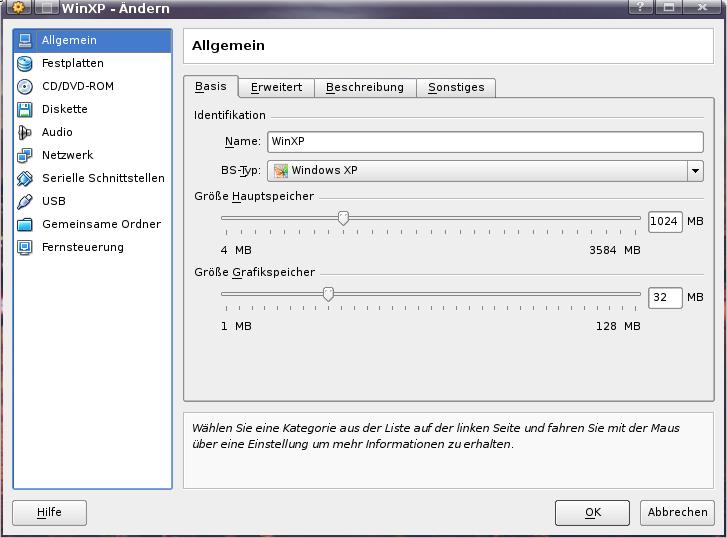
Task: Click the Abbrechen button
Action: 677,512
